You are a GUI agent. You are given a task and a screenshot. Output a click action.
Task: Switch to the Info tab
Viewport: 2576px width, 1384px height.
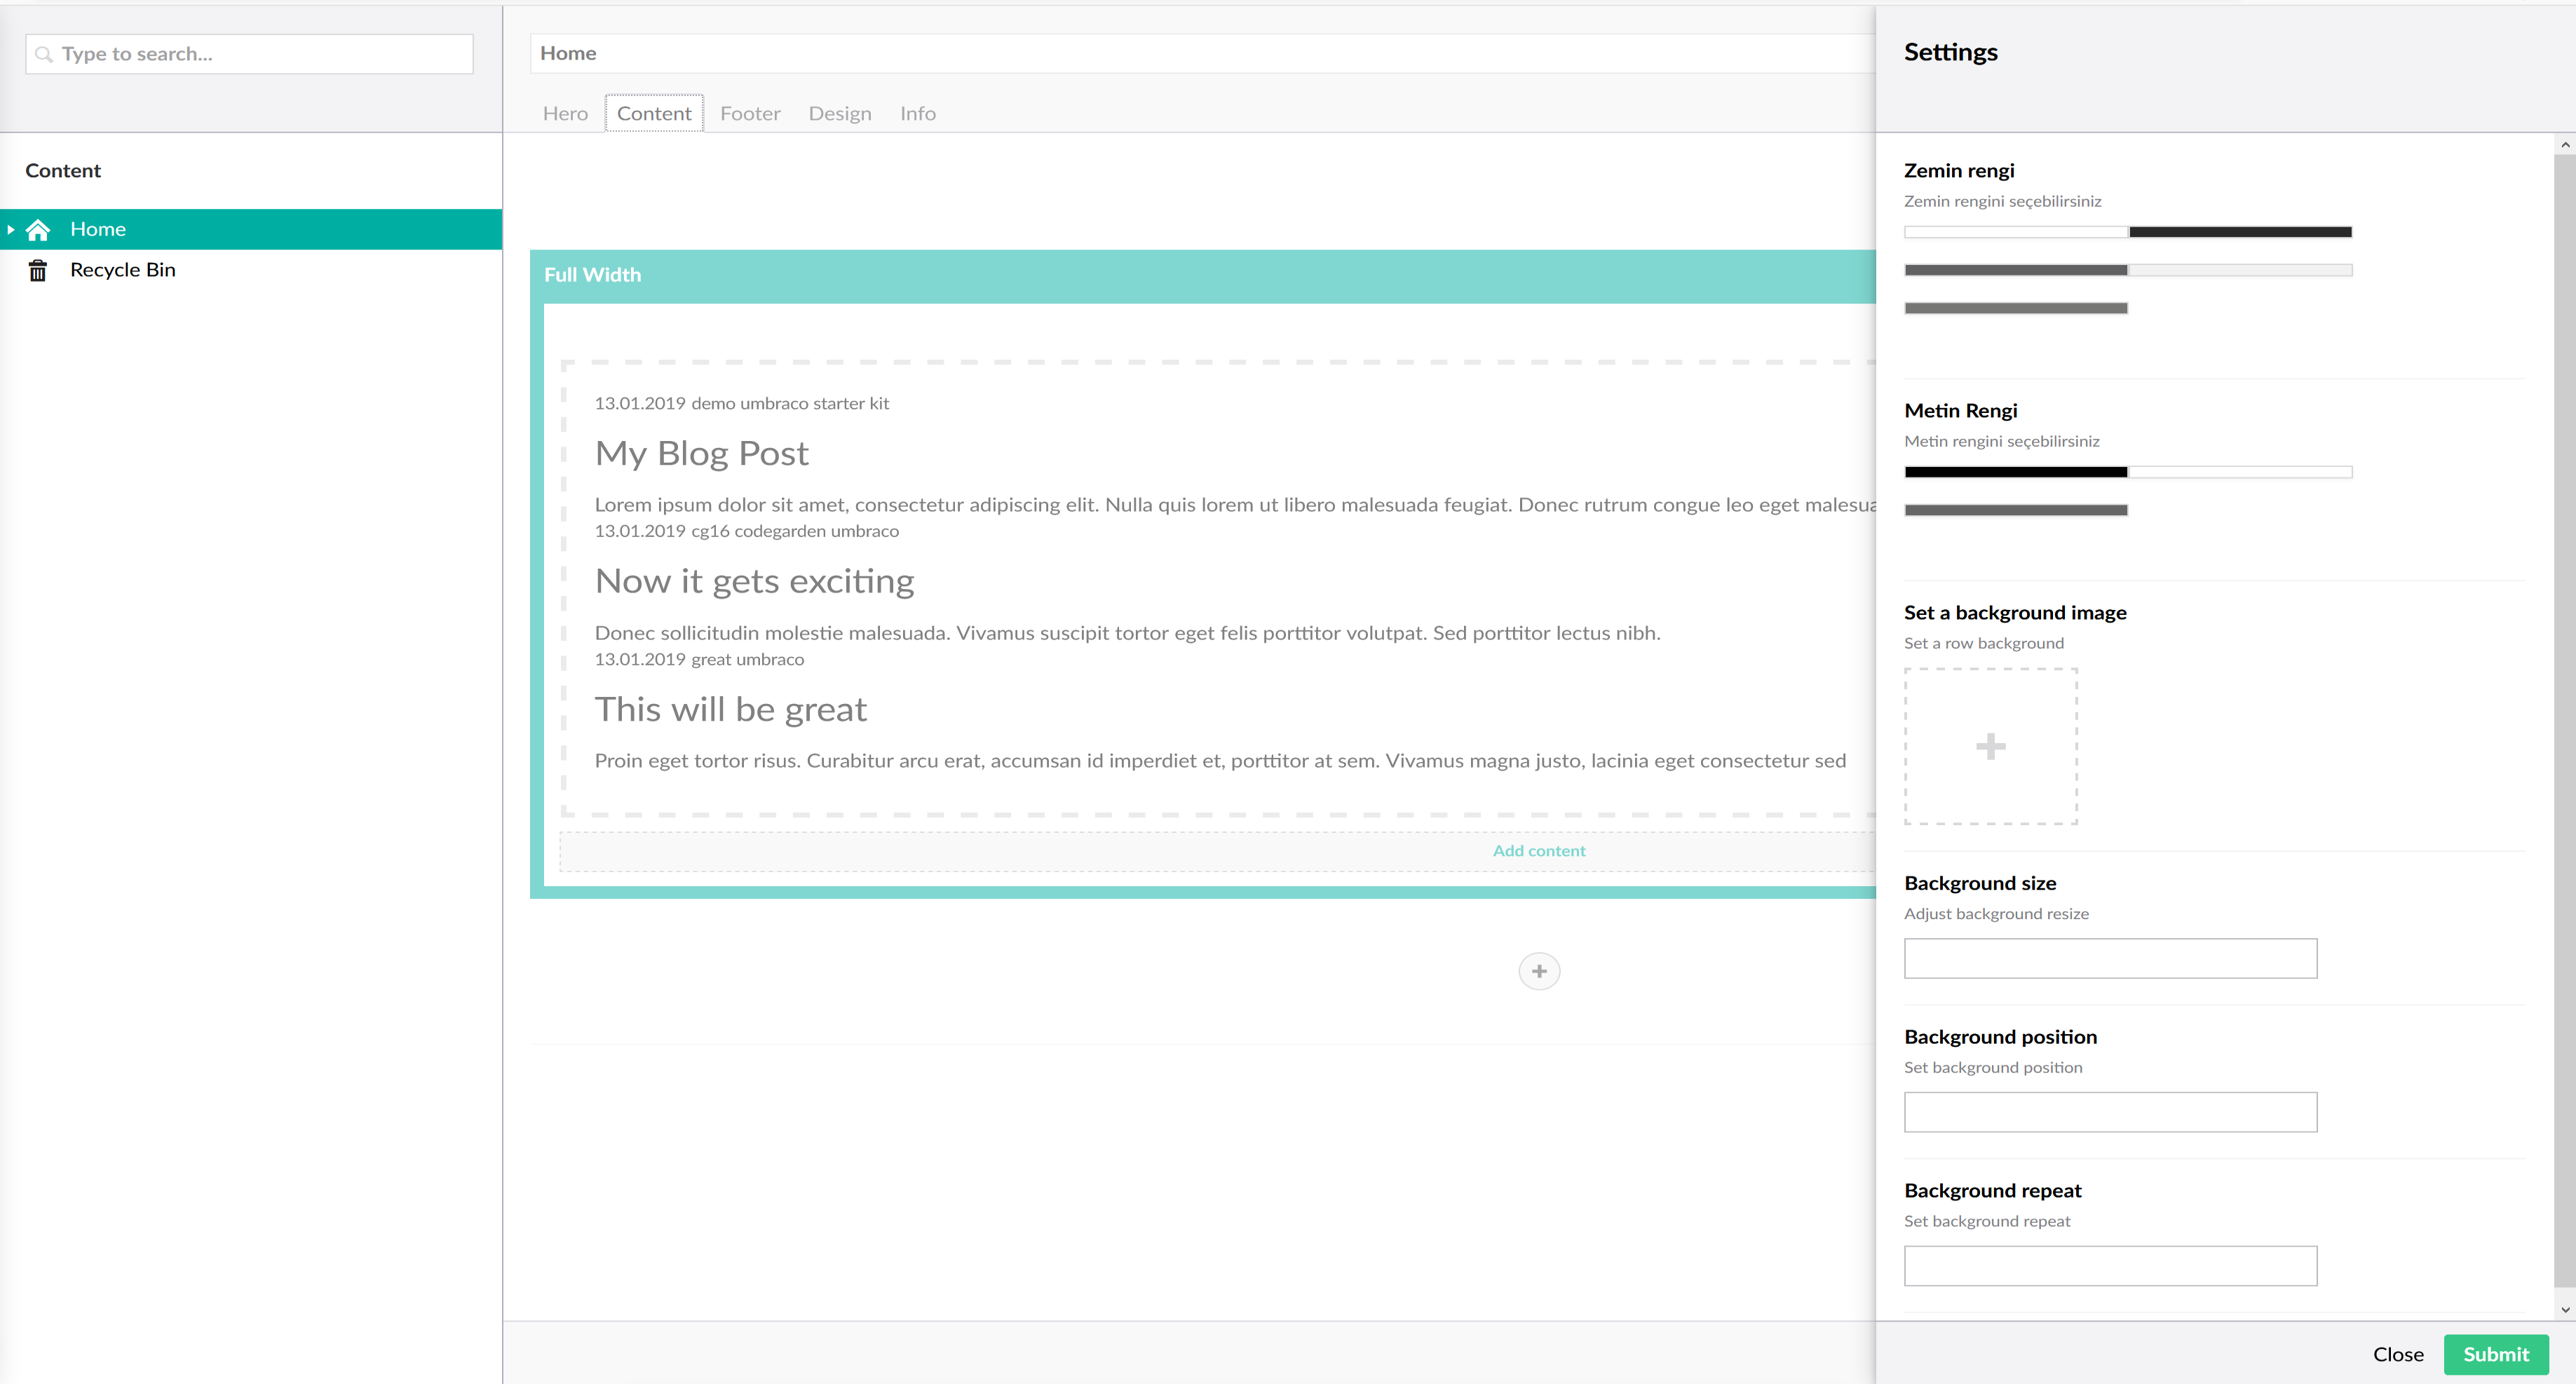pyautogui.click(x=918, y=113)
